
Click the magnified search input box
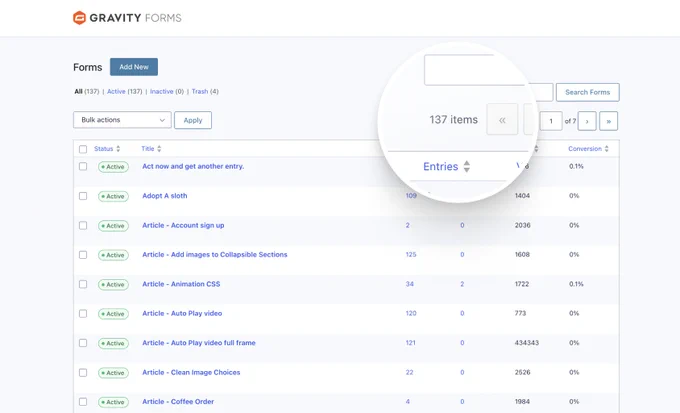474,70
